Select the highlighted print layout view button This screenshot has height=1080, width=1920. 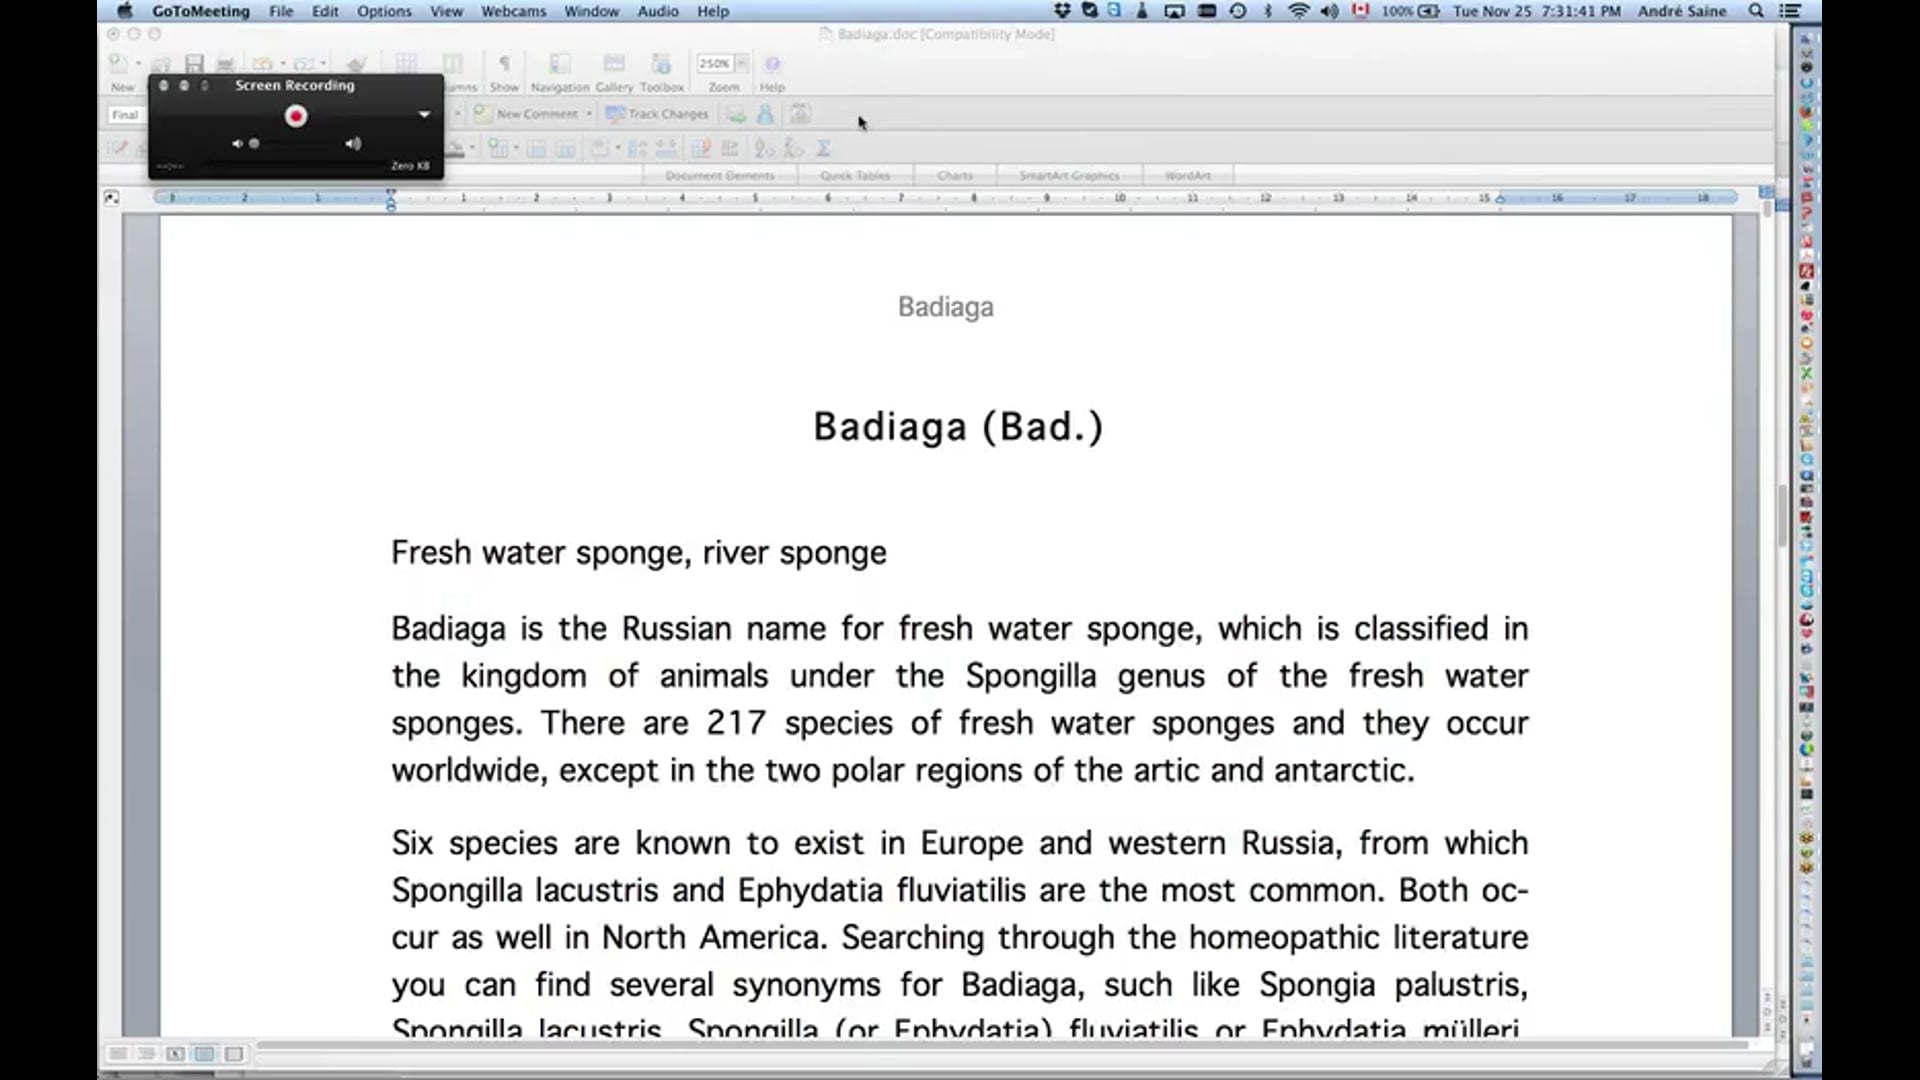tap(204, 1054)
